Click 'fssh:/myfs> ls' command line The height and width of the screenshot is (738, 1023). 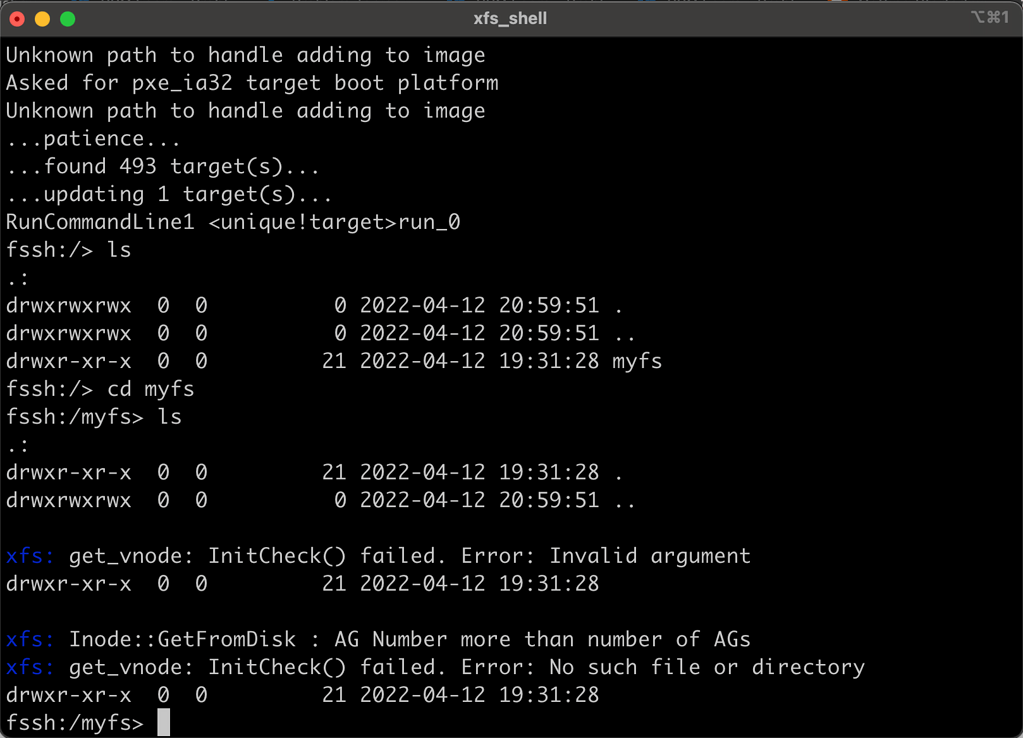(x=94, y=417)
